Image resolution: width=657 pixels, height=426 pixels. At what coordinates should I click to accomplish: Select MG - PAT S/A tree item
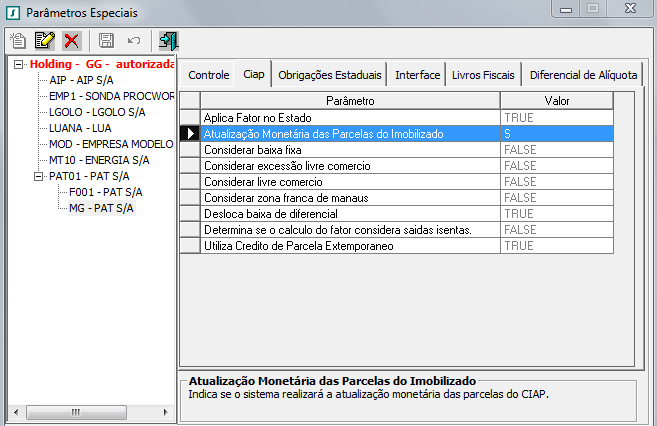(x=101, y=208)
